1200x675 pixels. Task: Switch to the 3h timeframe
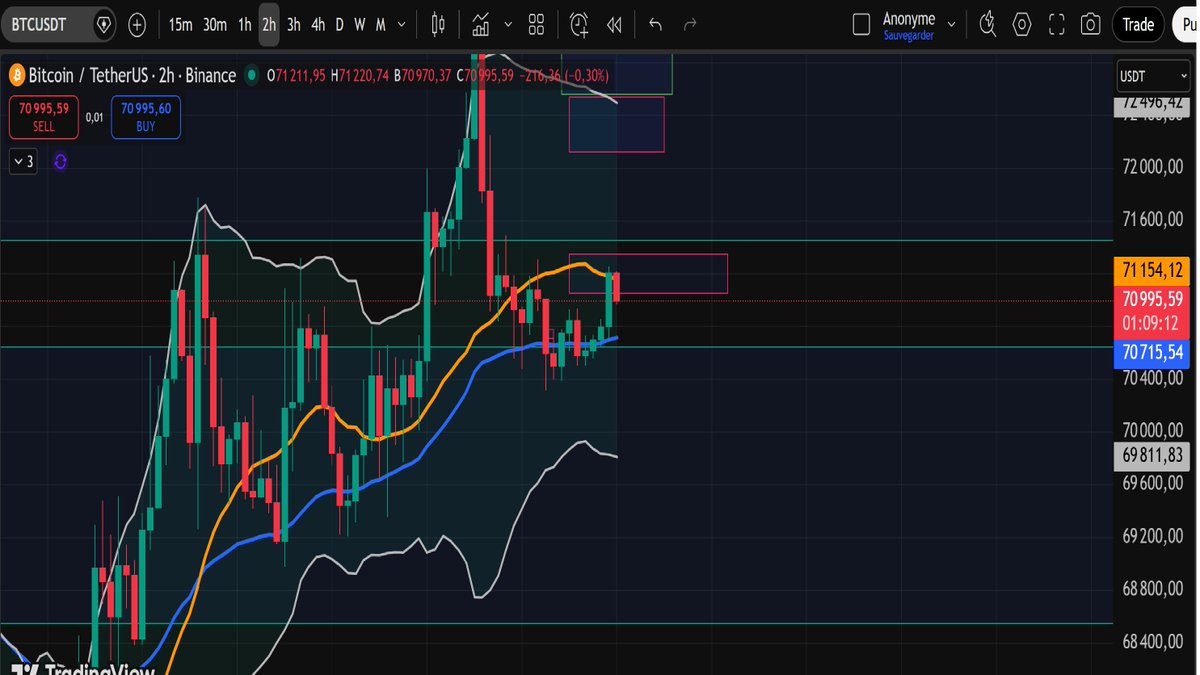click(x=293, y=25)
